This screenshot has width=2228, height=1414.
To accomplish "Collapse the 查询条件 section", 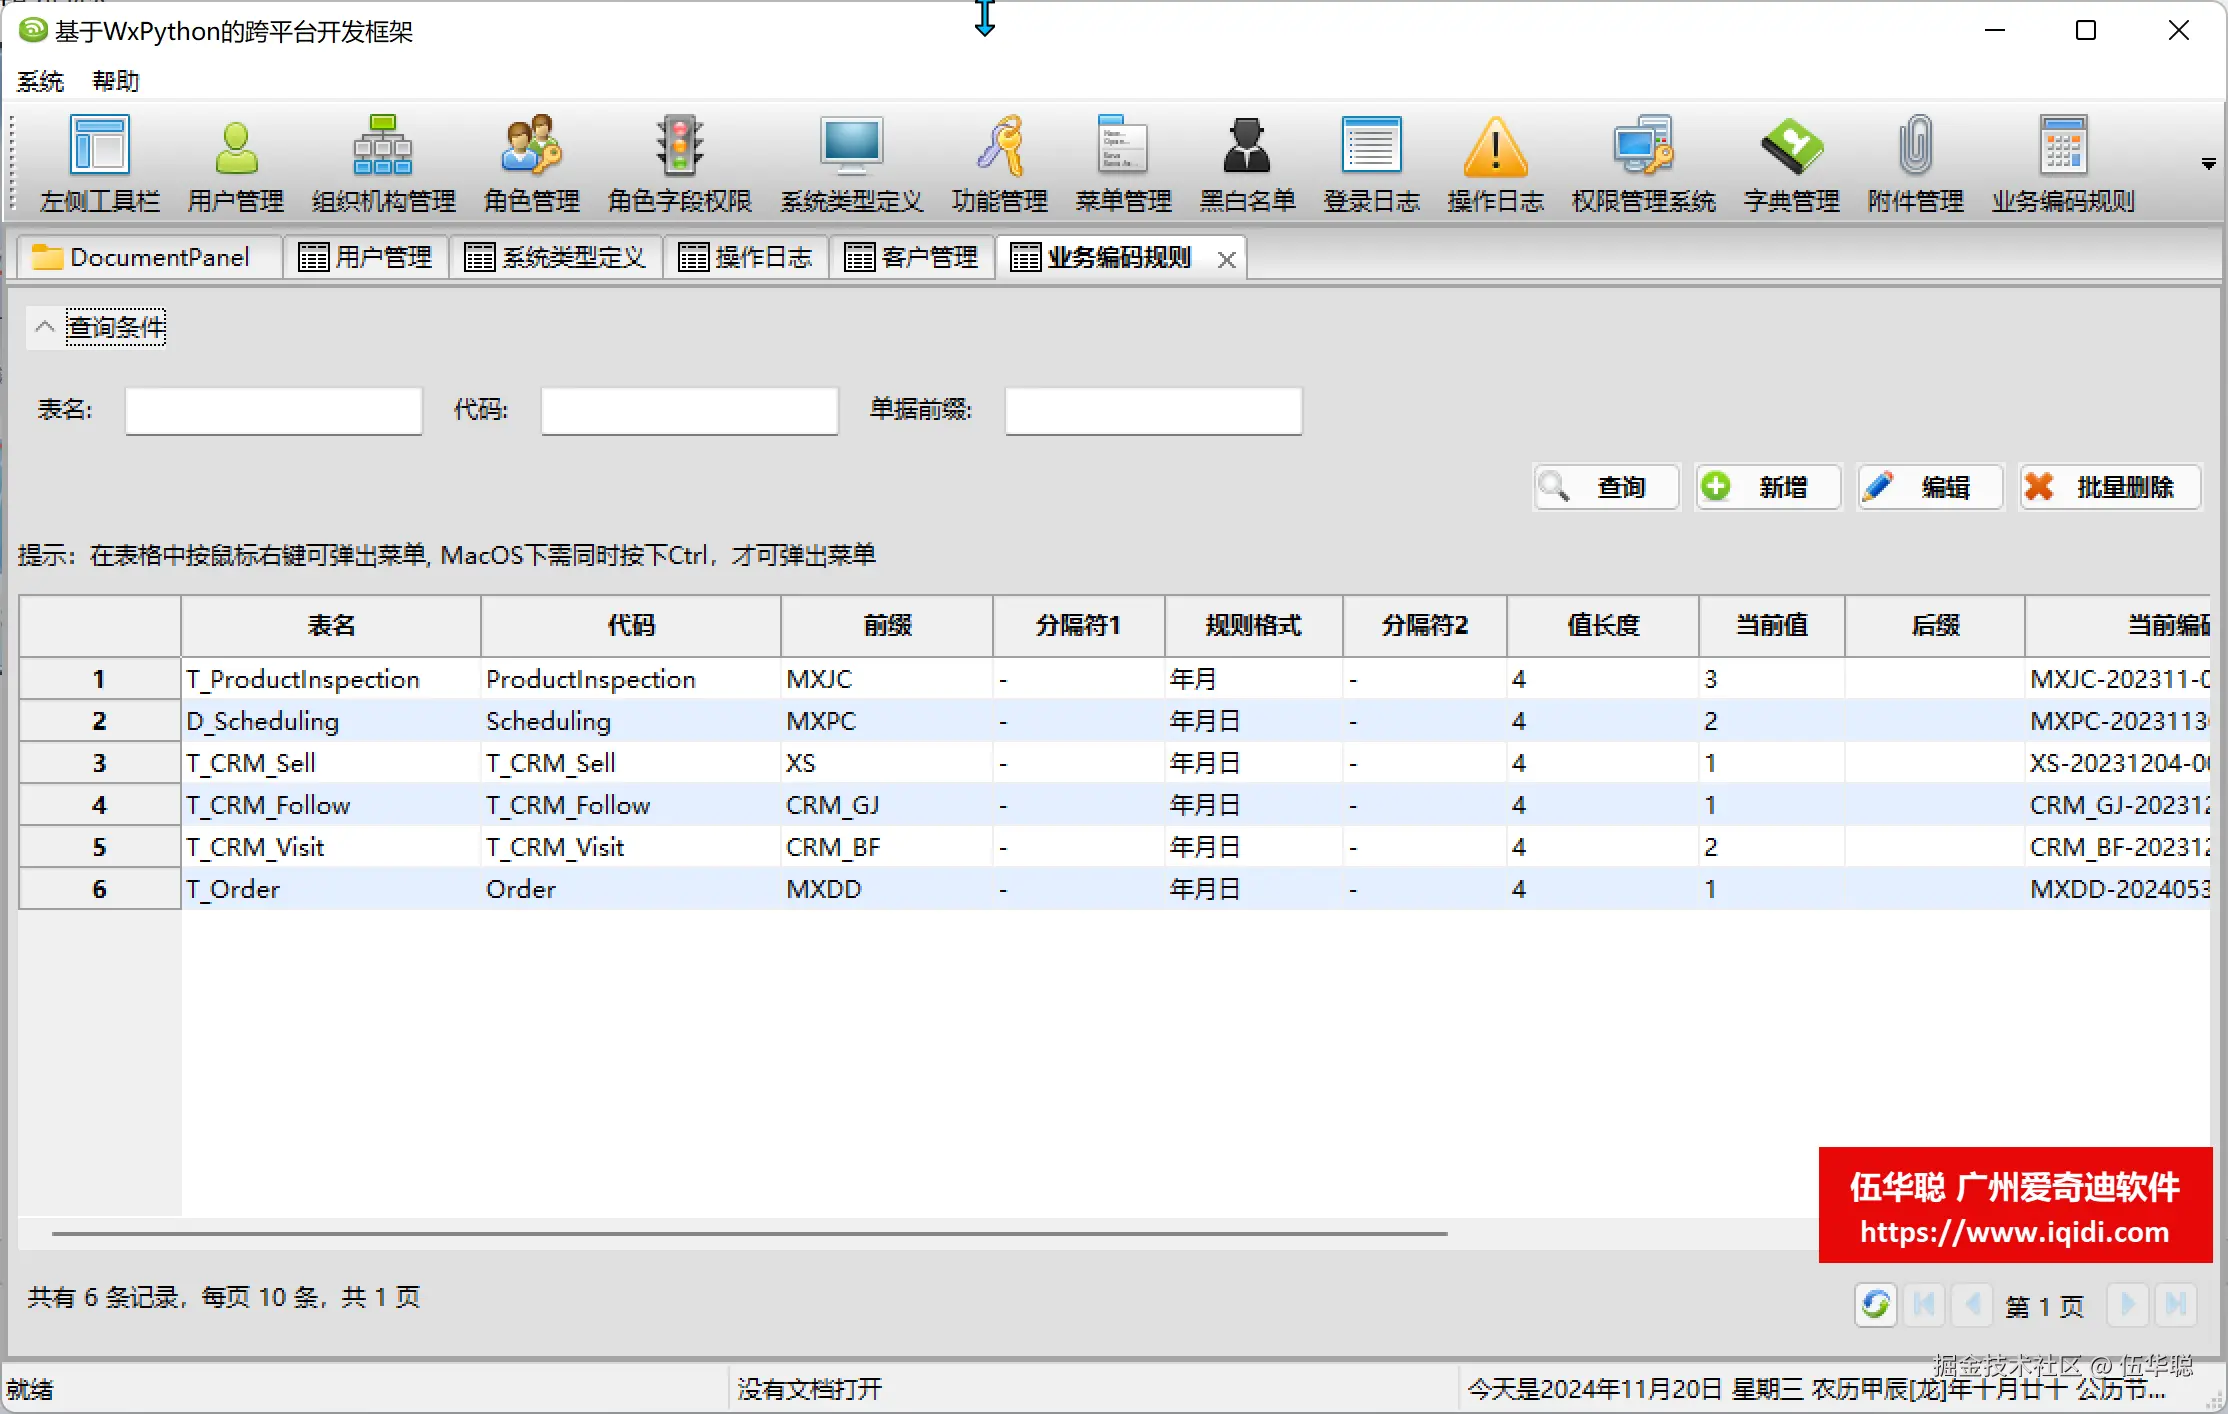I will point(45,327).
